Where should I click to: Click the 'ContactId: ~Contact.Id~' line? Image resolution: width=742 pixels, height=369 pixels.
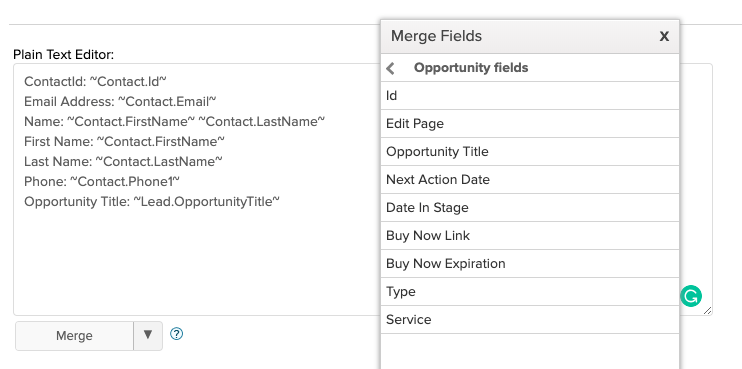tap(95, 81)
